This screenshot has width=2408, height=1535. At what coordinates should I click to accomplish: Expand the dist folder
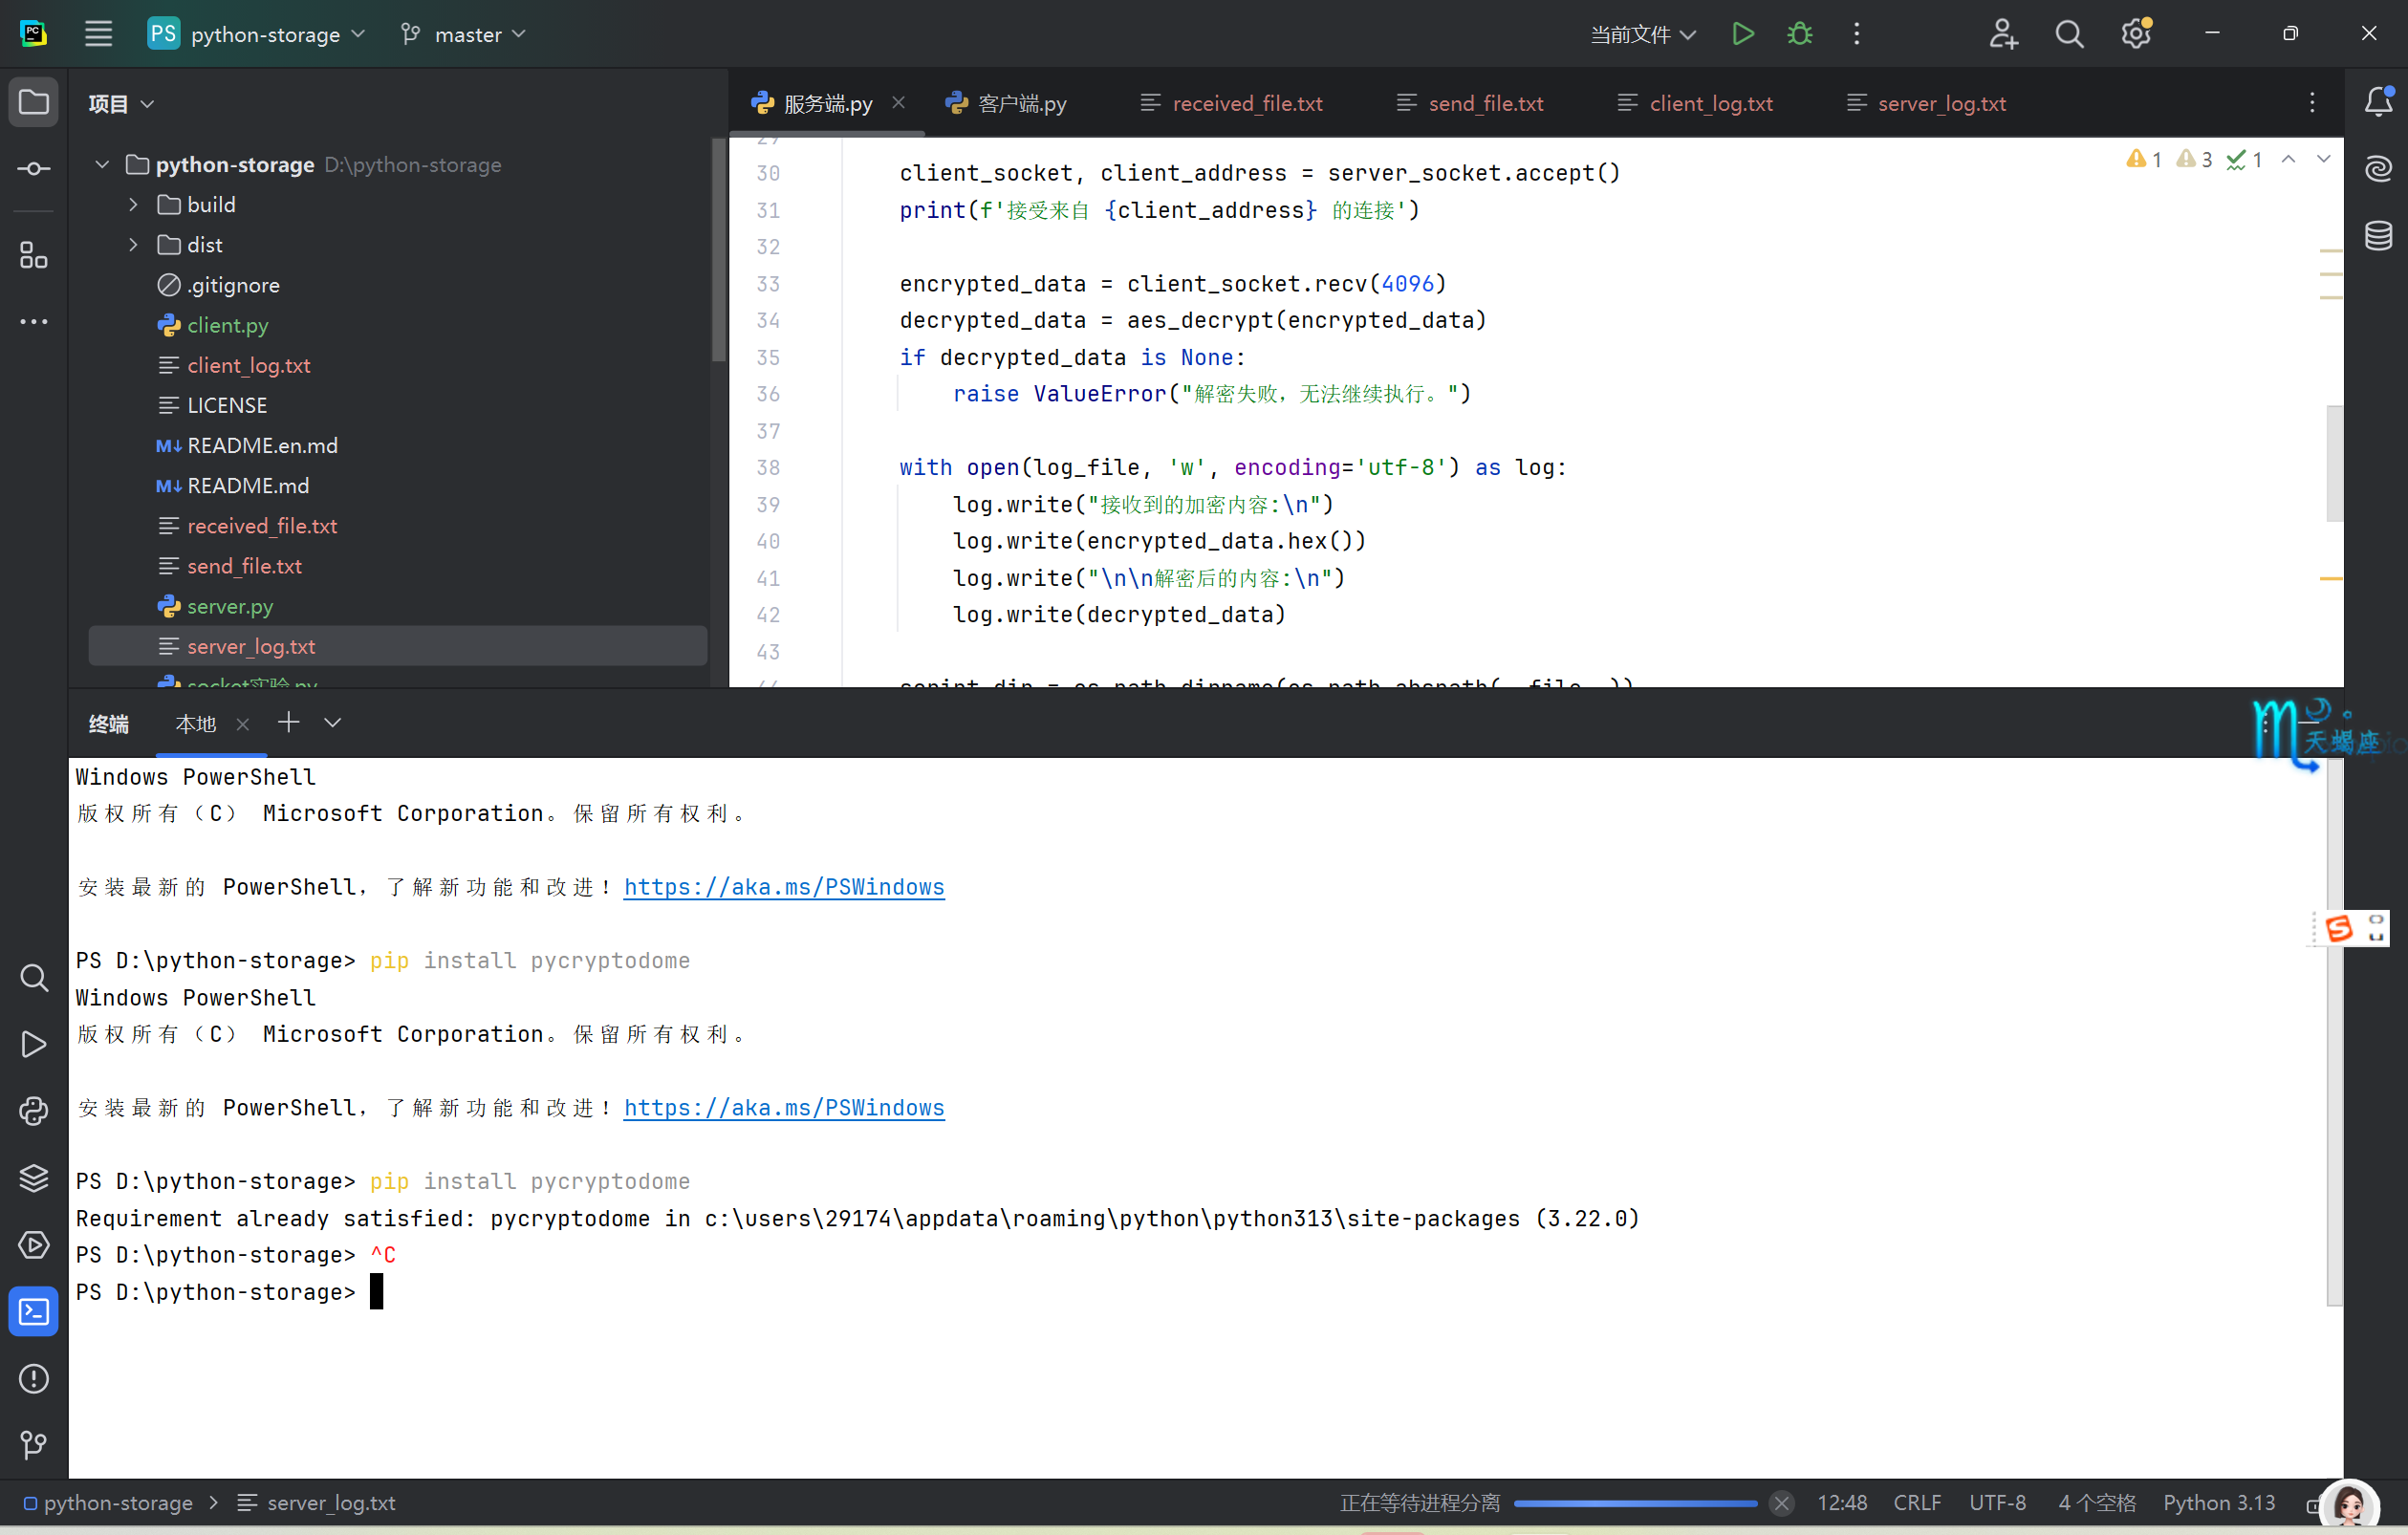point(134,245)
